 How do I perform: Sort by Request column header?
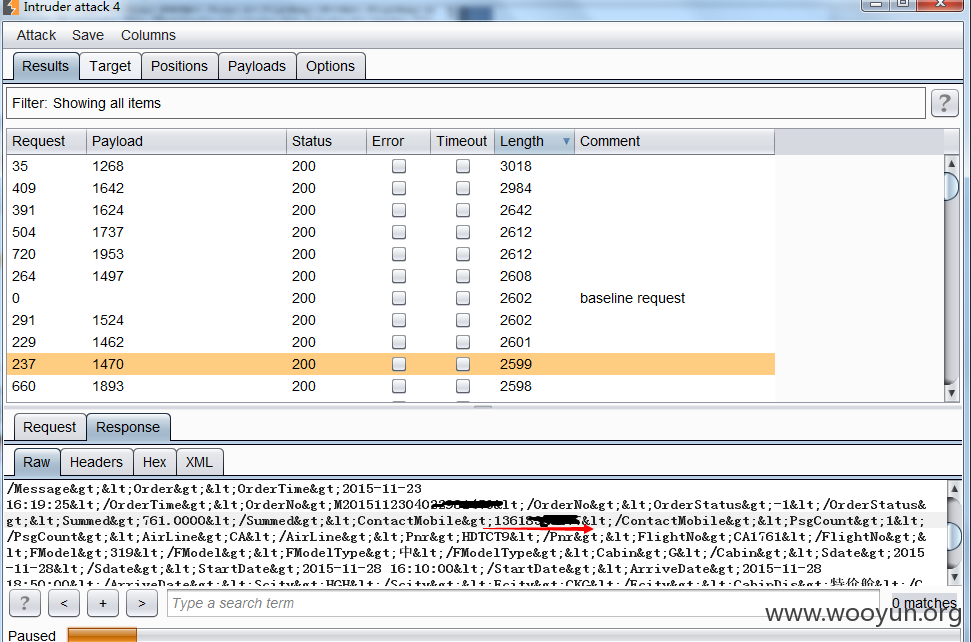coord(46,142)
